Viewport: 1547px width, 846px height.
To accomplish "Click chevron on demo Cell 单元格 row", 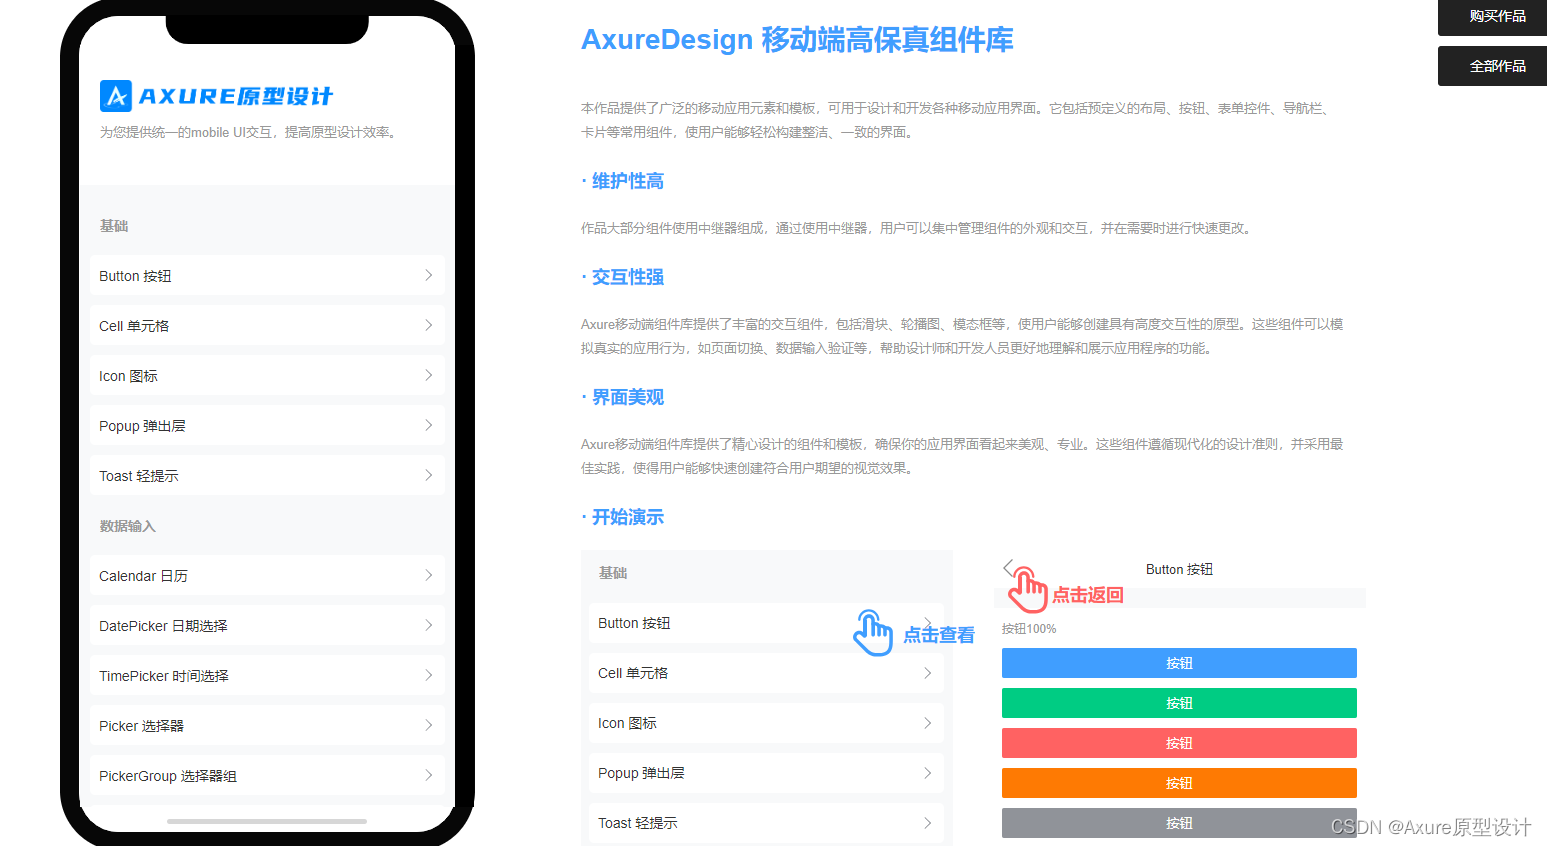I will [x=927, y=673].
